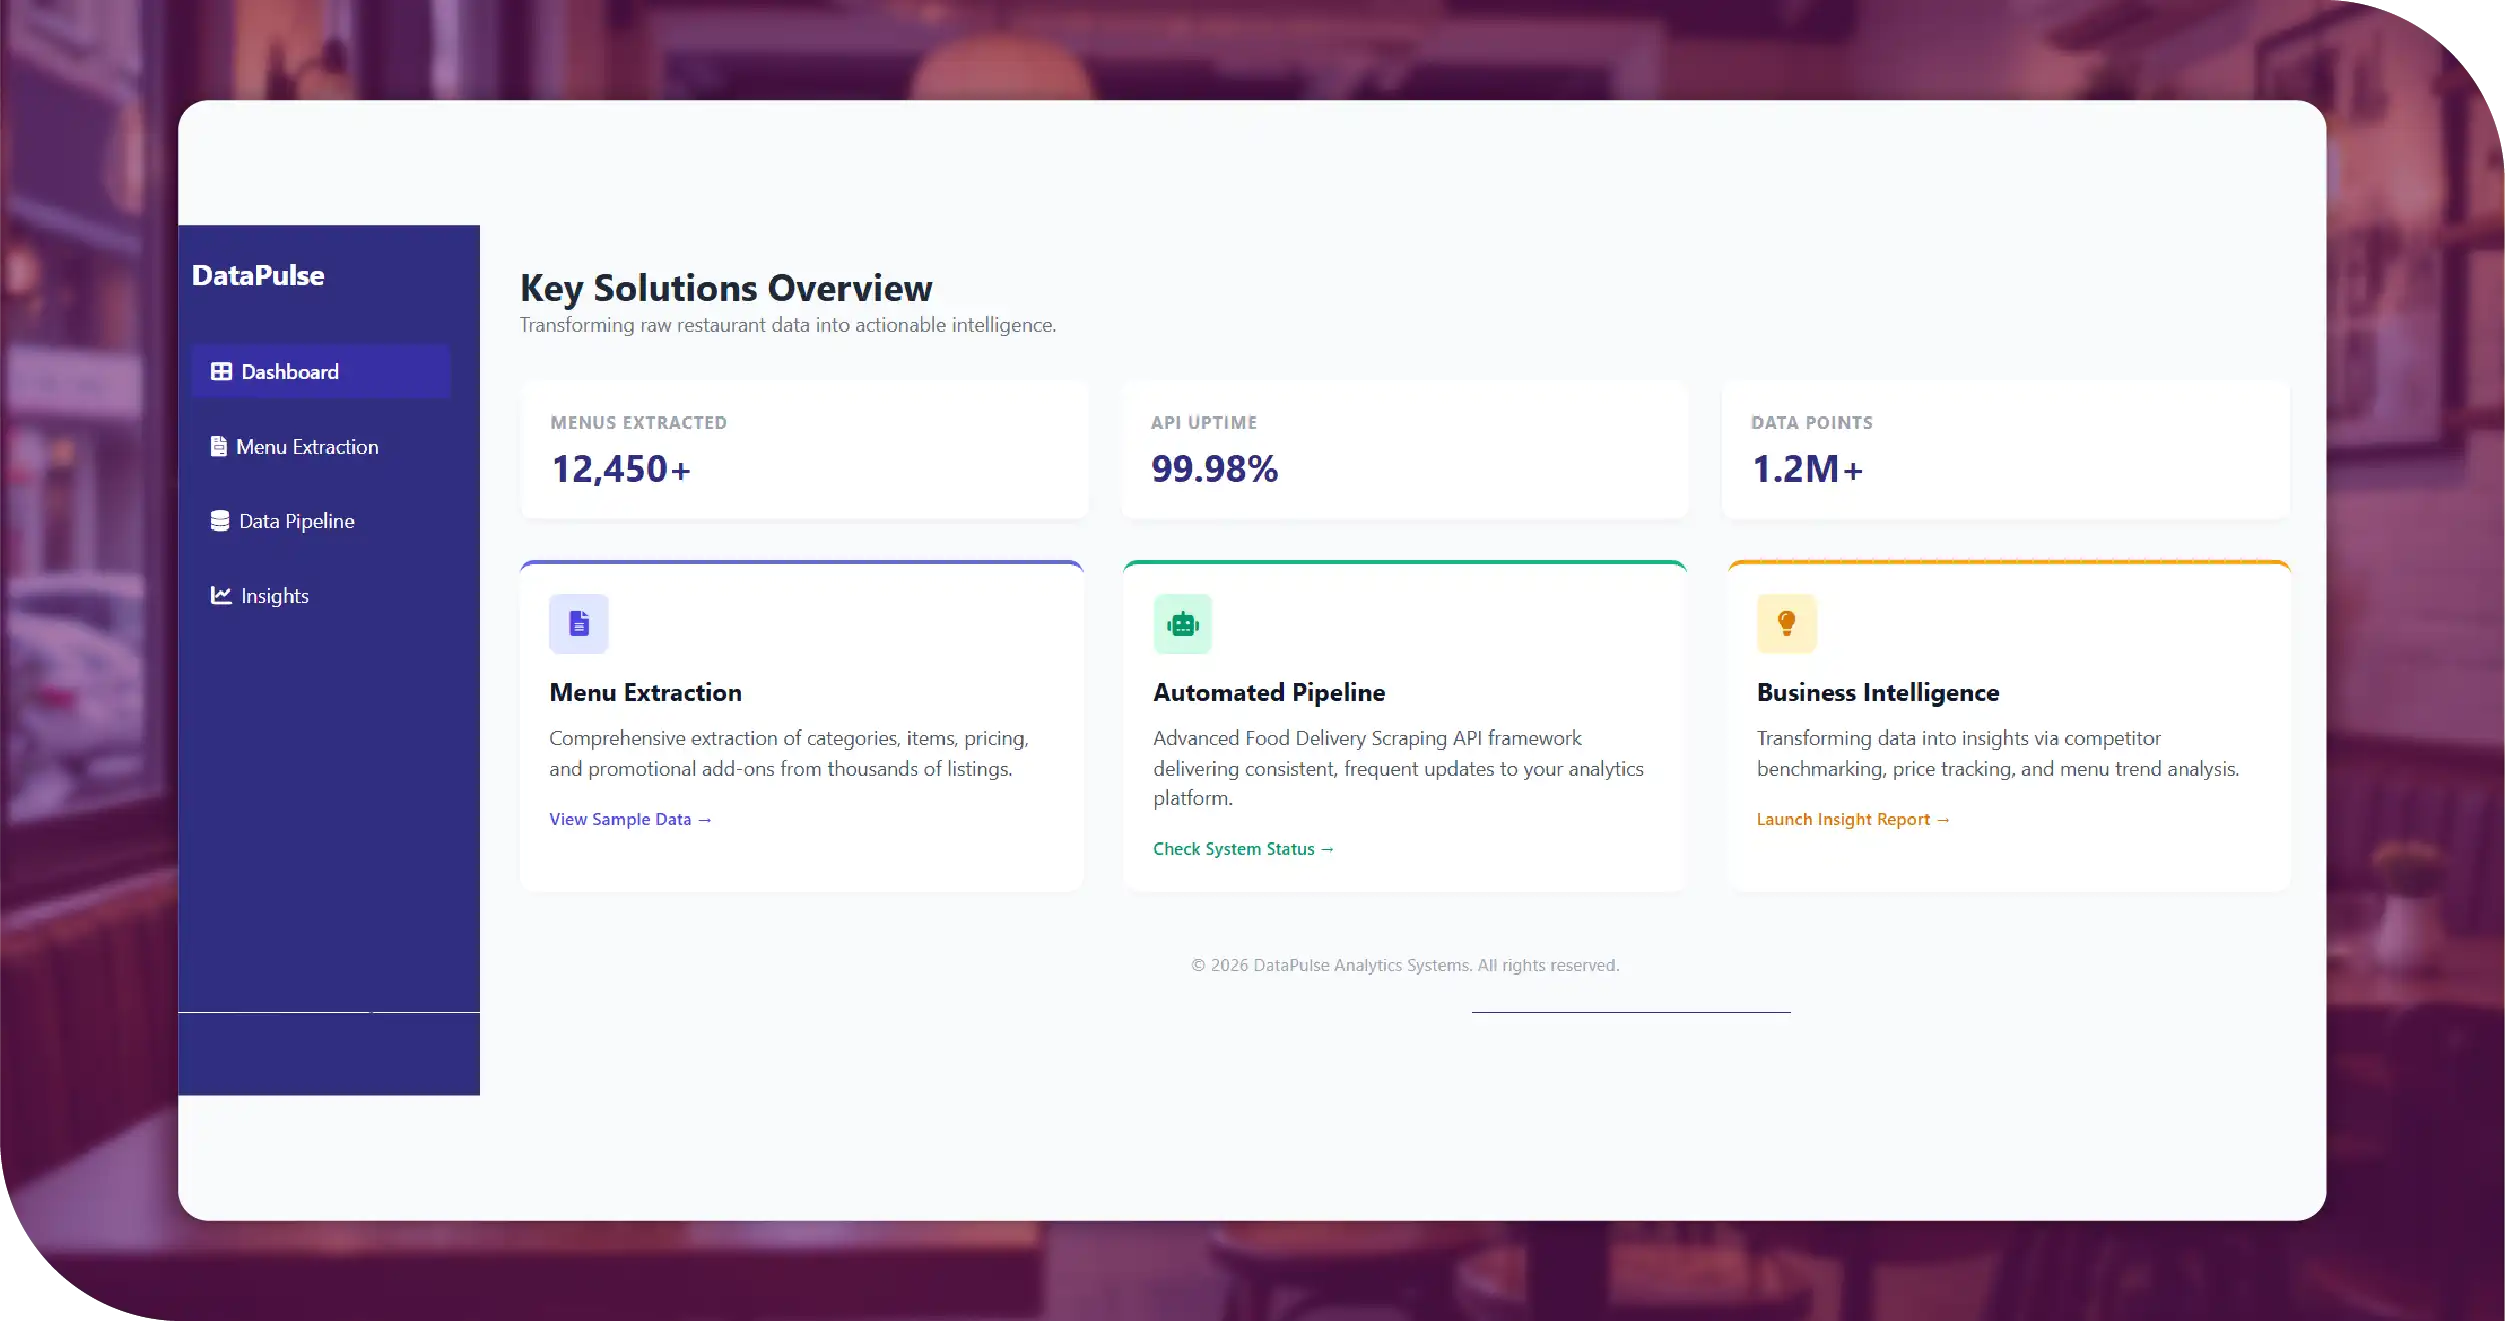The image size is (2506, 1321).
Task: Click the Business Intelligence card heading
Action: point(1878,692)
